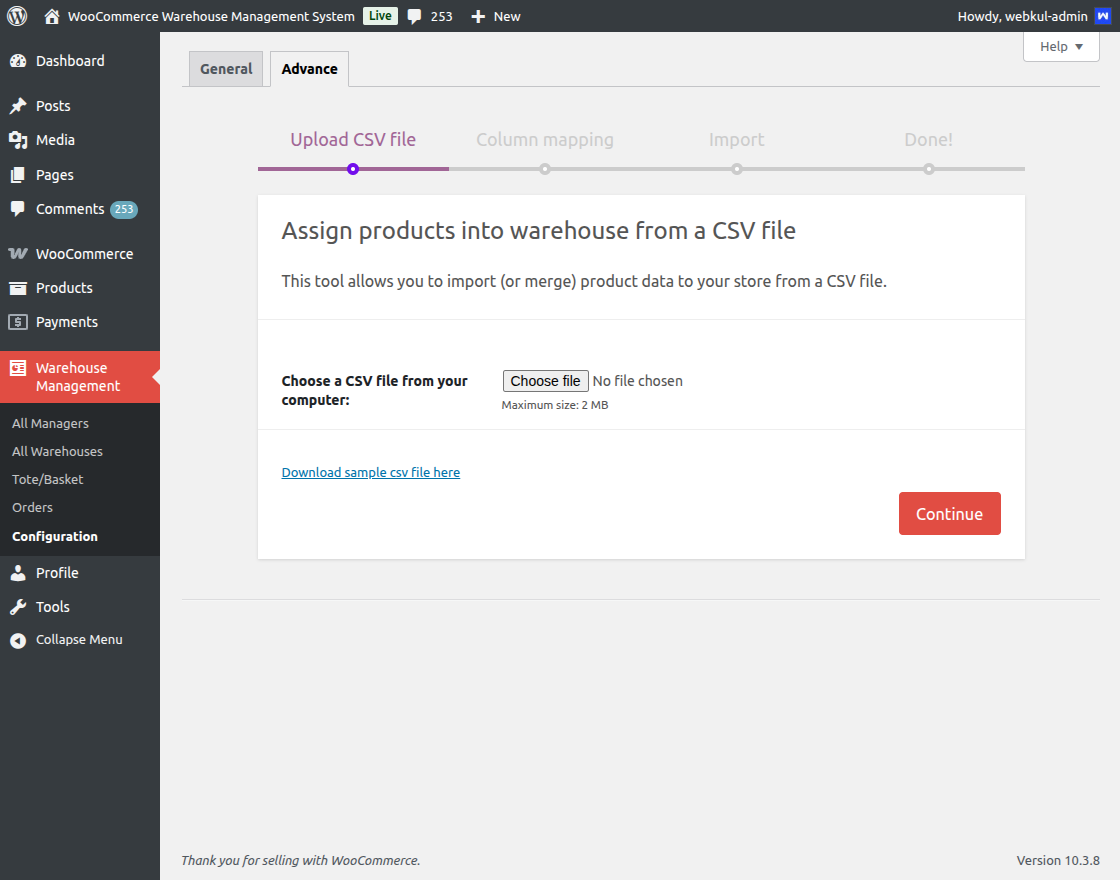
Task: Open comments bubble icon in admin bar
Action: click(414, 16)
